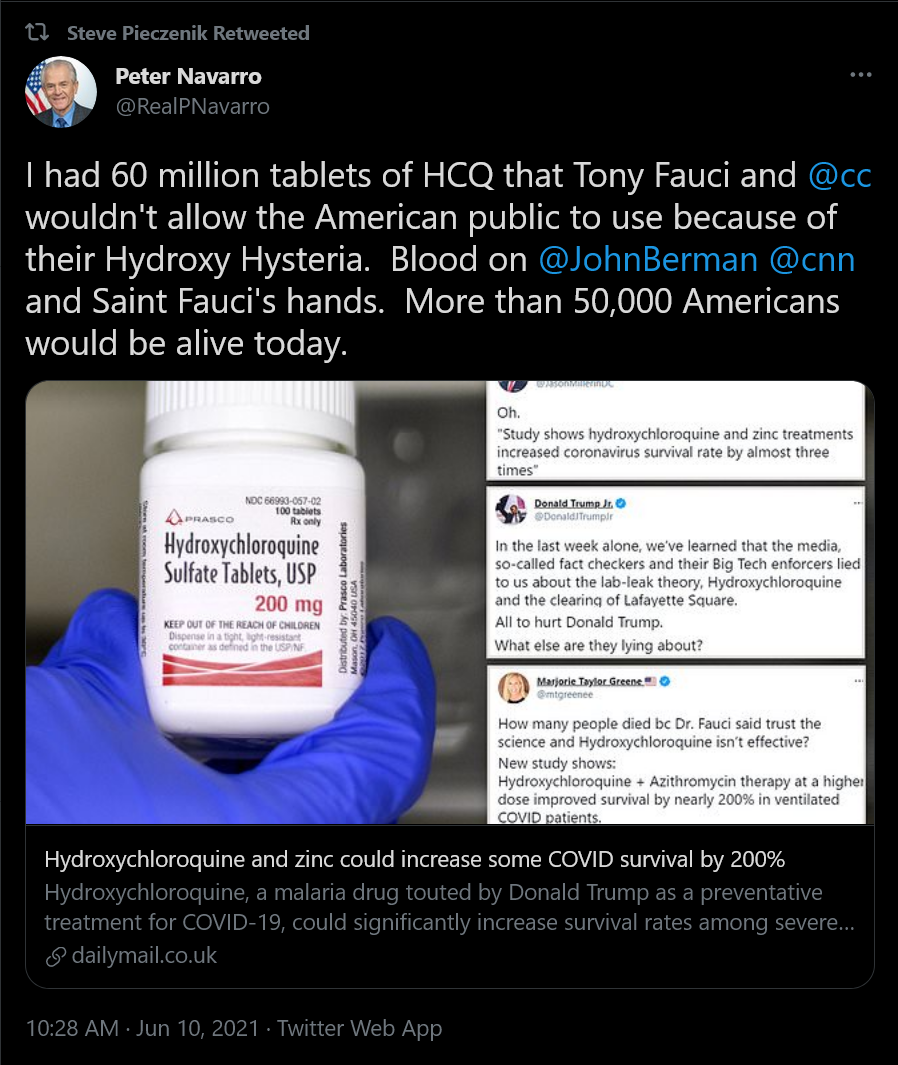The height and width of the screenshot is (1065, 898).
Task: Open the tweet's more options ellipsis menu
Action: click(x=860, y=76)
